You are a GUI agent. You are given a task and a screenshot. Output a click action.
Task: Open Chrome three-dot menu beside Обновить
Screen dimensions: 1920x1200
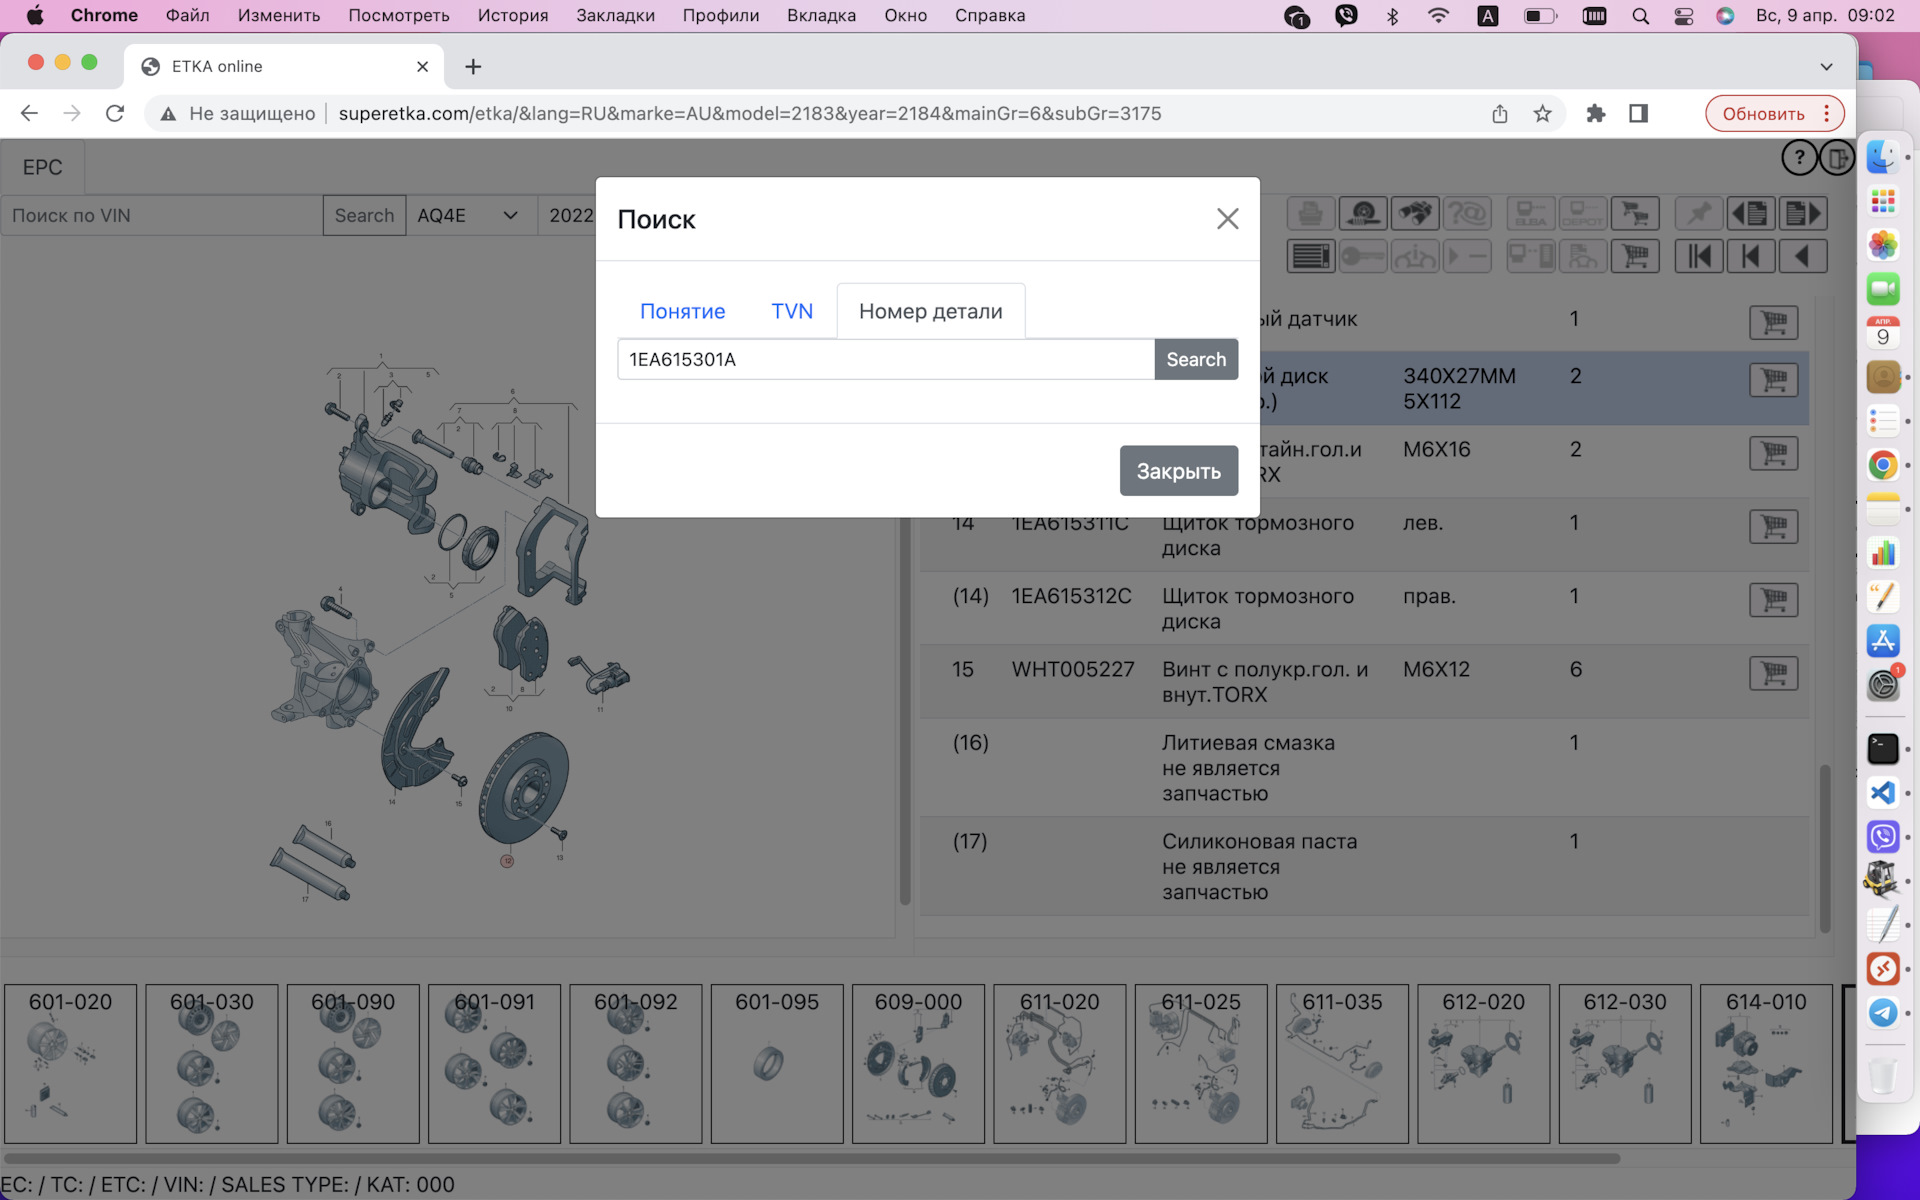click(1827, 113)
